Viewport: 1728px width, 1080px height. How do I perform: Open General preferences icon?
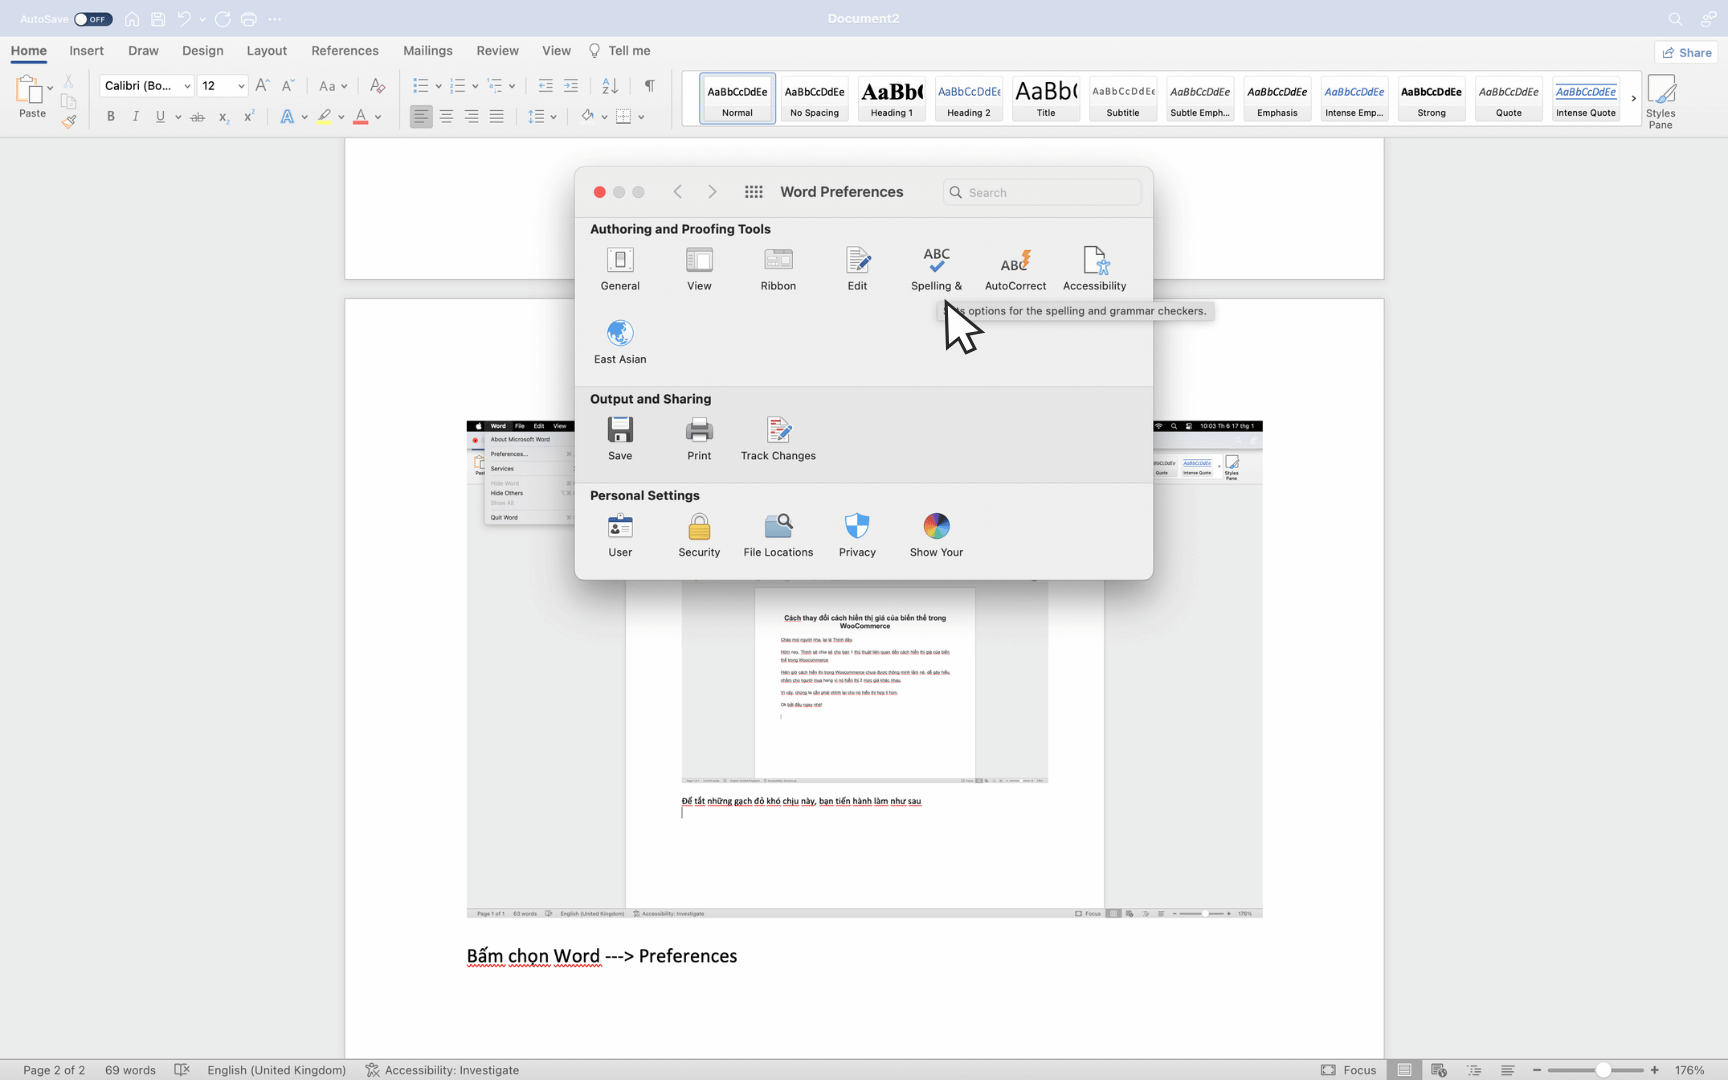pyautogui.click(x=620, y=269)
